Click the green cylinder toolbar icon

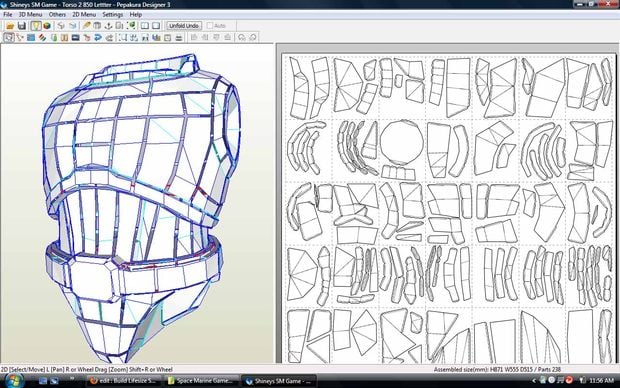54,38
